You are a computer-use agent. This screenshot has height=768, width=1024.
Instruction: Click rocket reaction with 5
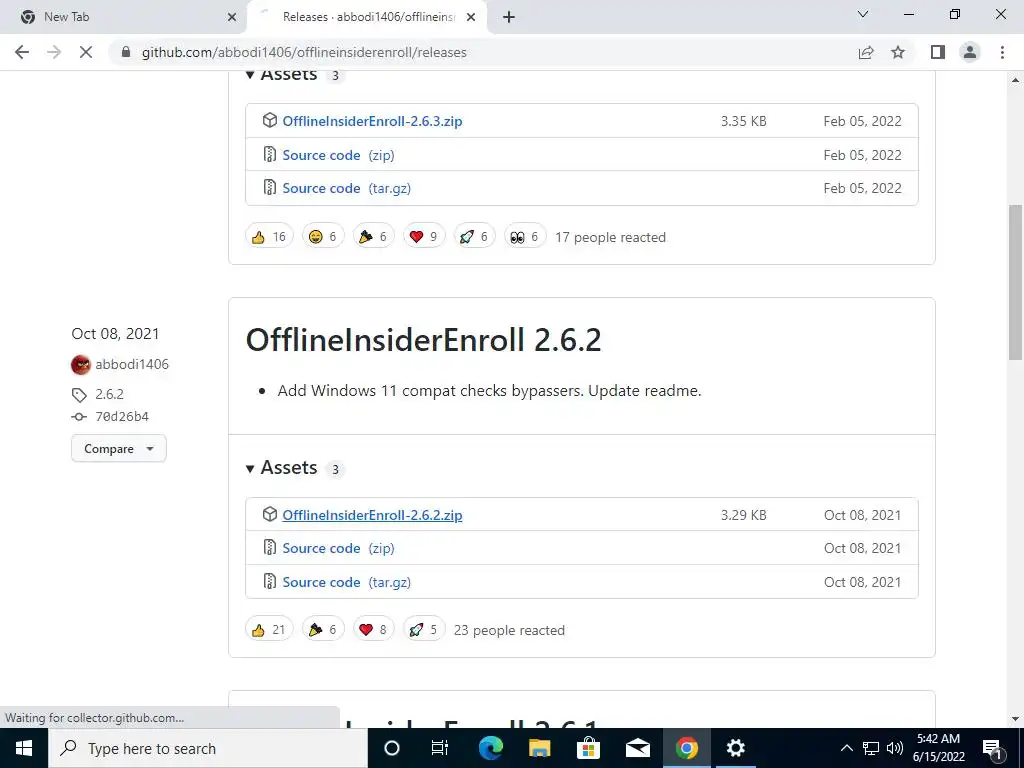pos(423,630)
